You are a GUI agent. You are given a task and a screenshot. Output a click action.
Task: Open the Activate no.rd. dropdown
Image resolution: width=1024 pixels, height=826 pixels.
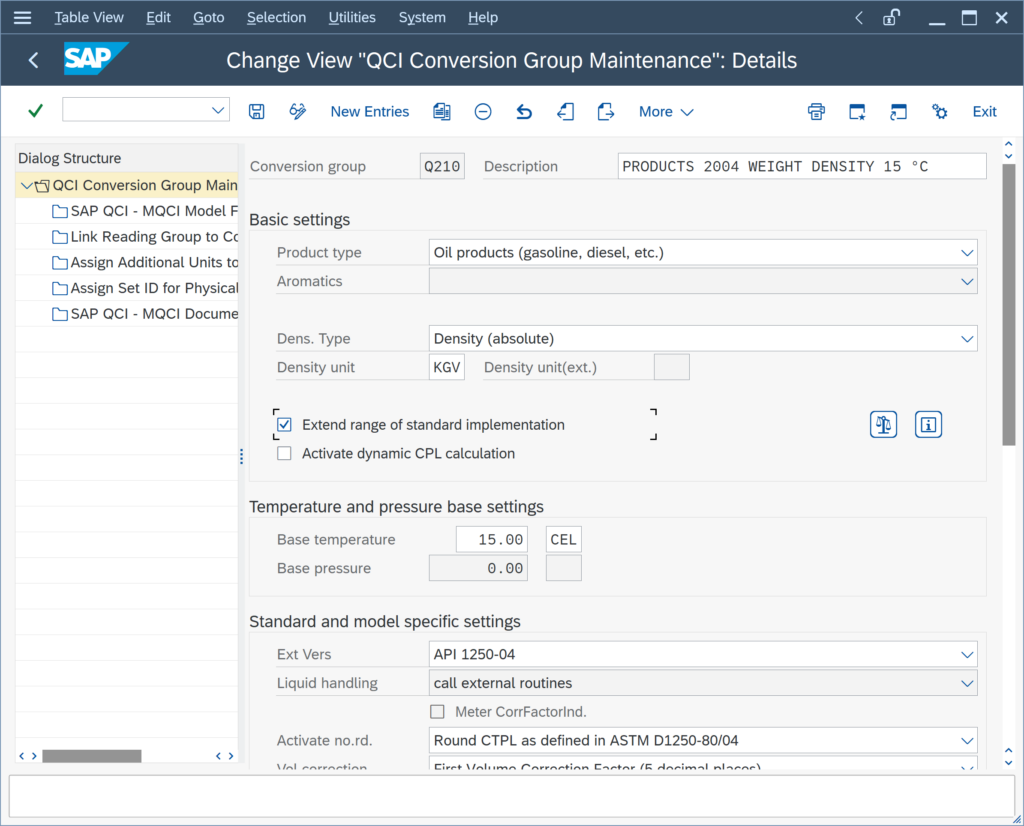click(967, 740)
